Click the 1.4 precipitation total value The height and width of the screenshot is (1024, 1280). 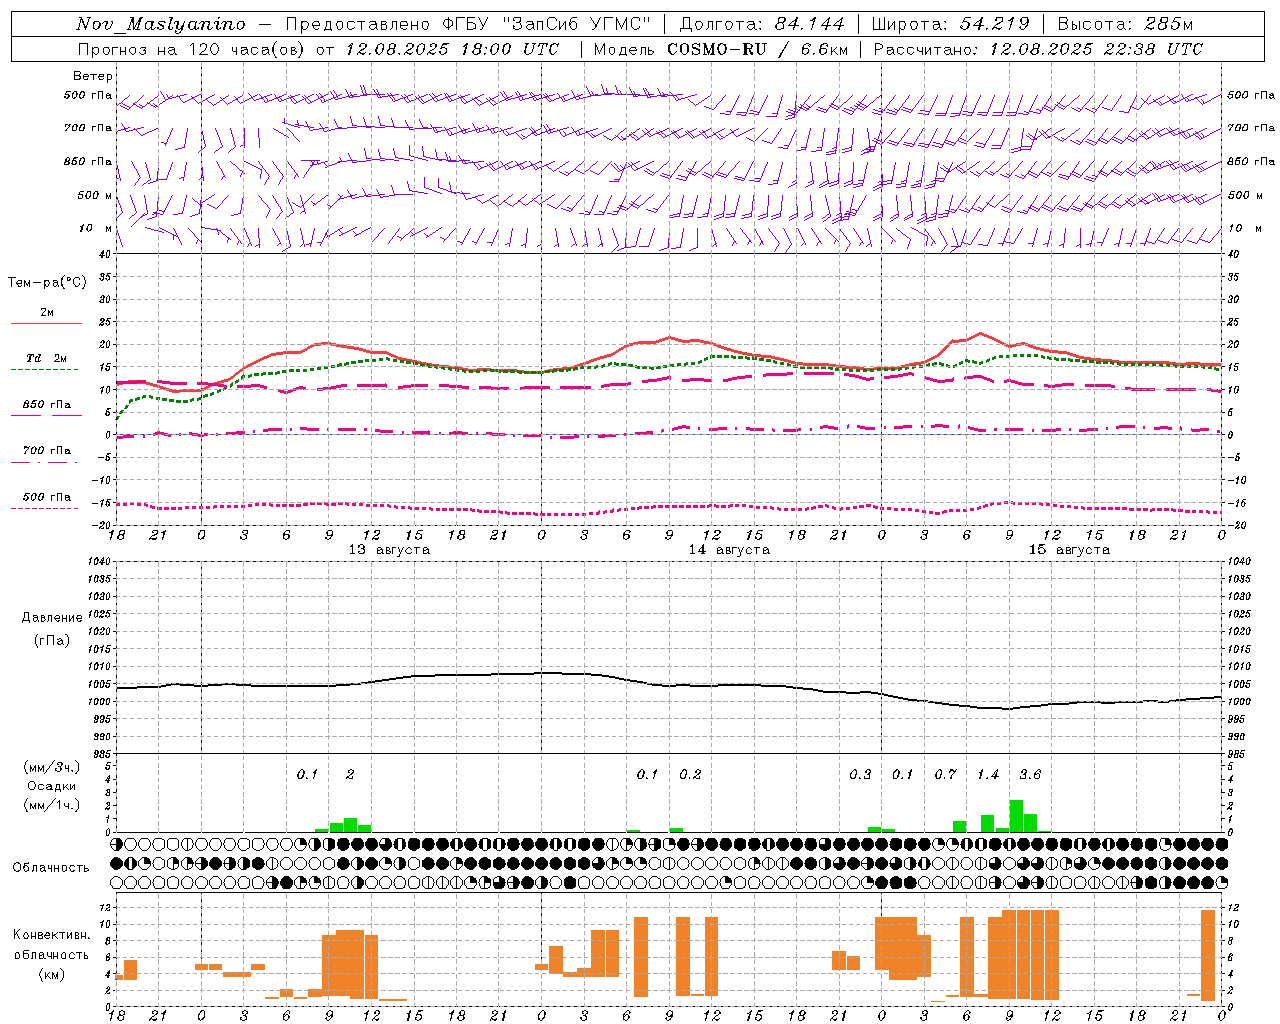pos(988,775)
